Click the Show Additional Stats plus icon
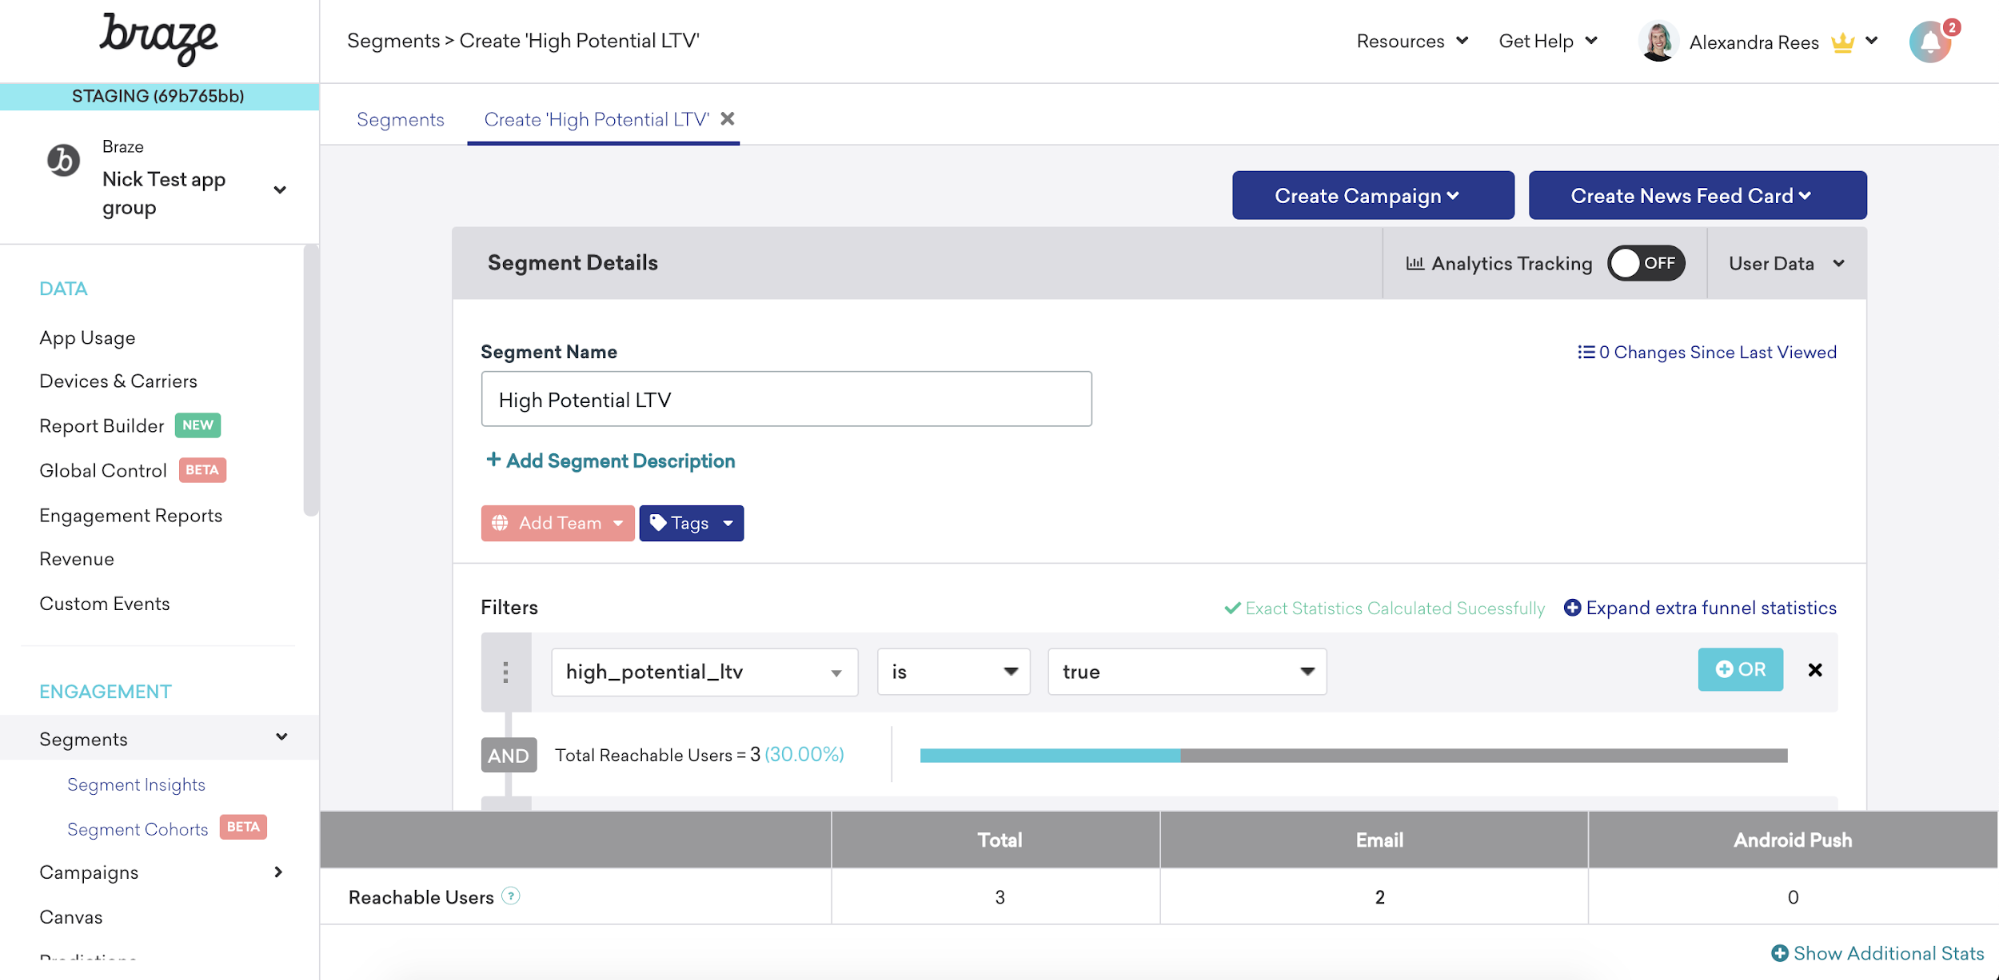The width and height of the screenshot is (1999, 980). click(x=1780, y=954)
